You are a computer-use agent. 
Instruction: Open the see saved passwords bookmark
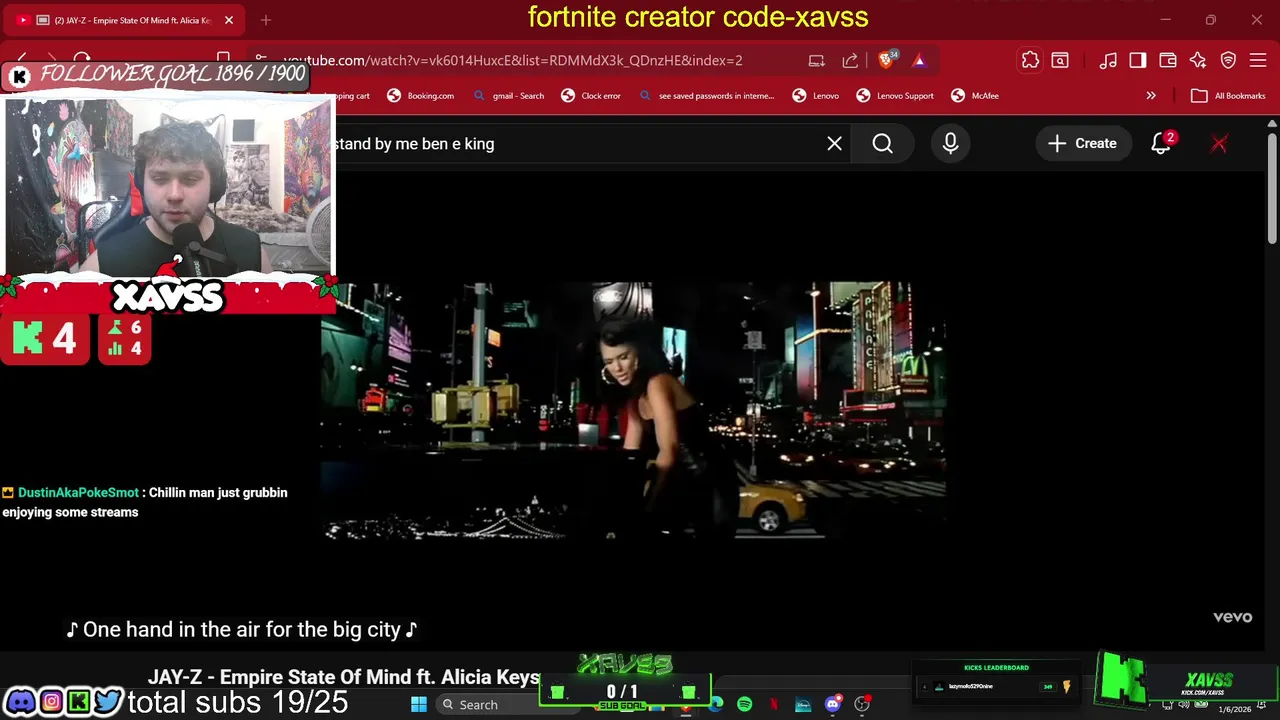pyautogui.click(x=706, y=96)
